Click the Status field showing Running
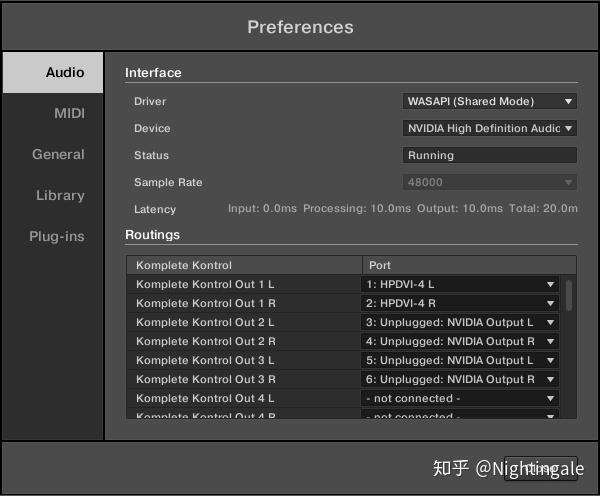The image size is (600, 496). [490, 155]
